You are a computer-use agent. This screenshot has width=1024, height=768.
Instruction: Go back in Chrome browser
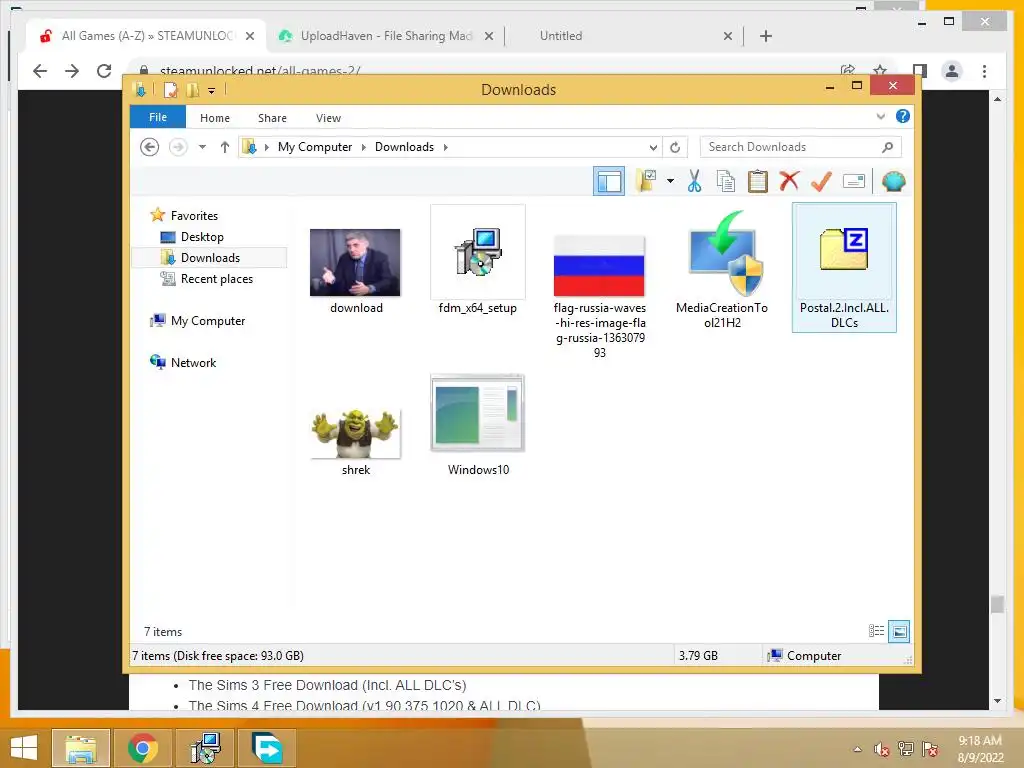click(40, 71)
